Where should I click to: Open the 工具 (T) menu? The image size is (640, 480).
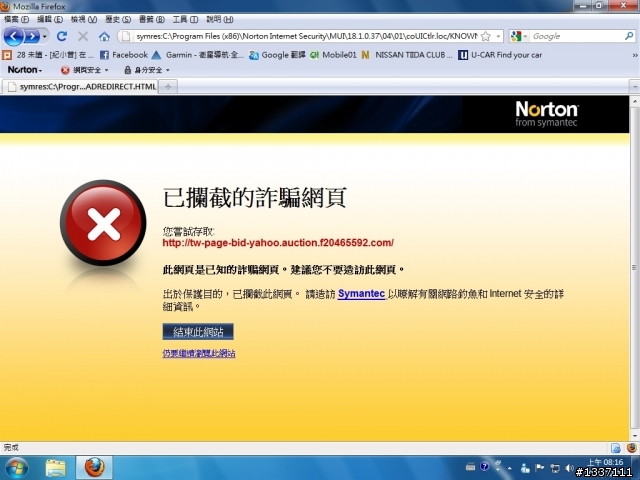click(185, 19)
